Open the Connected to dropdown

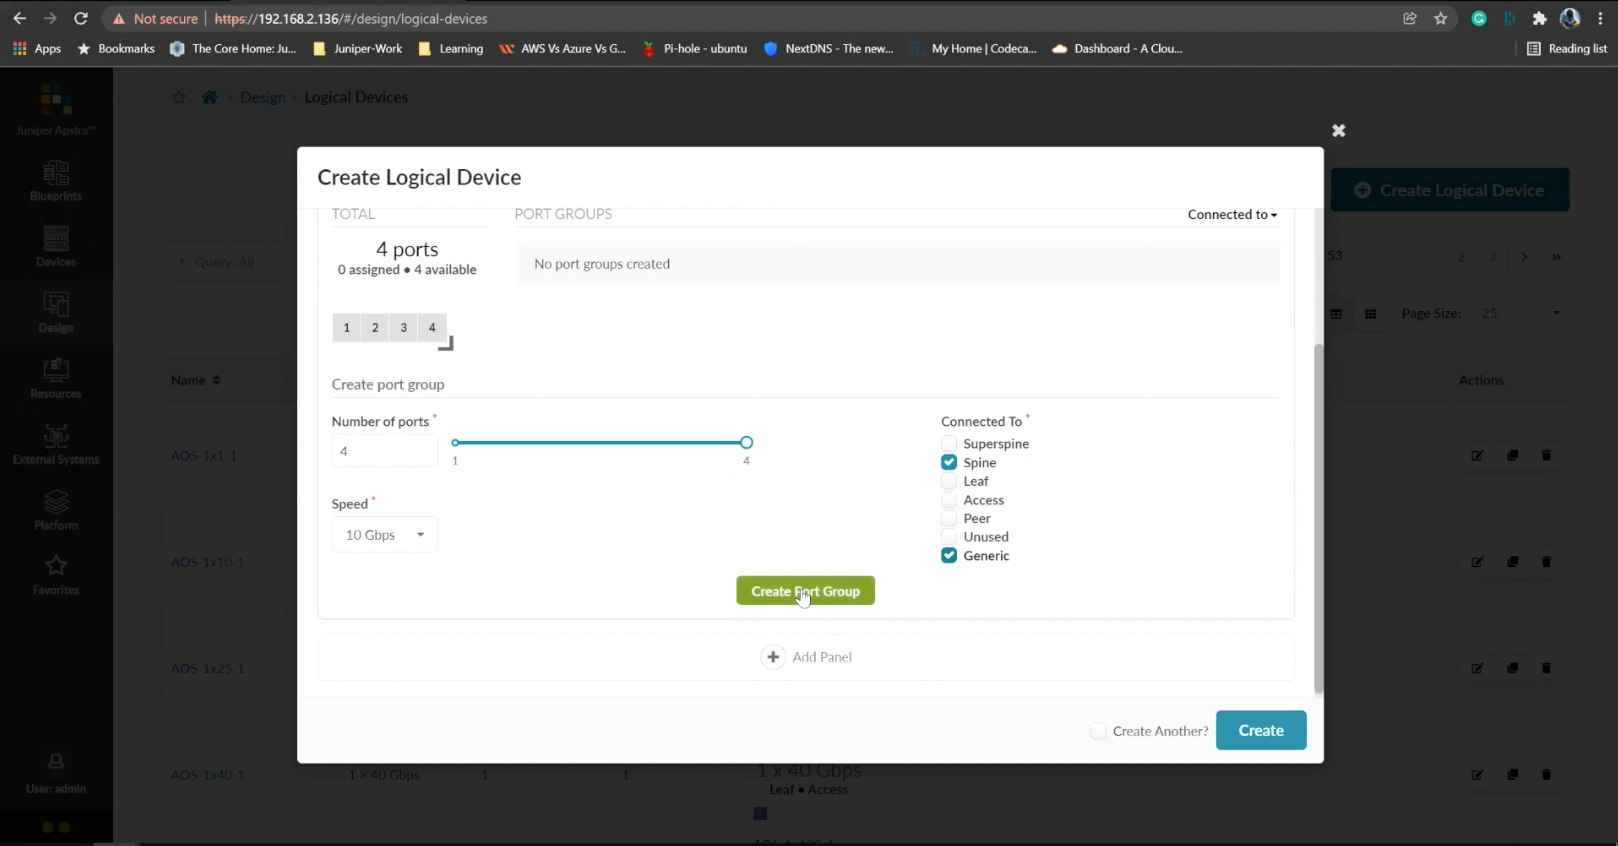(1232, 215)
